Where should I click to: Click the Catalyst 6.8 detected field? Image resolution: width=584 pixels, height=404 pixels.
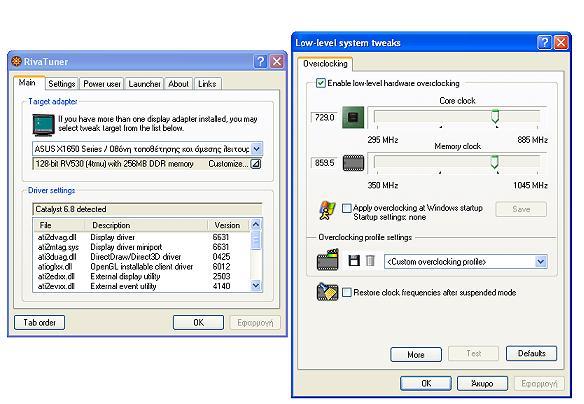147,209
